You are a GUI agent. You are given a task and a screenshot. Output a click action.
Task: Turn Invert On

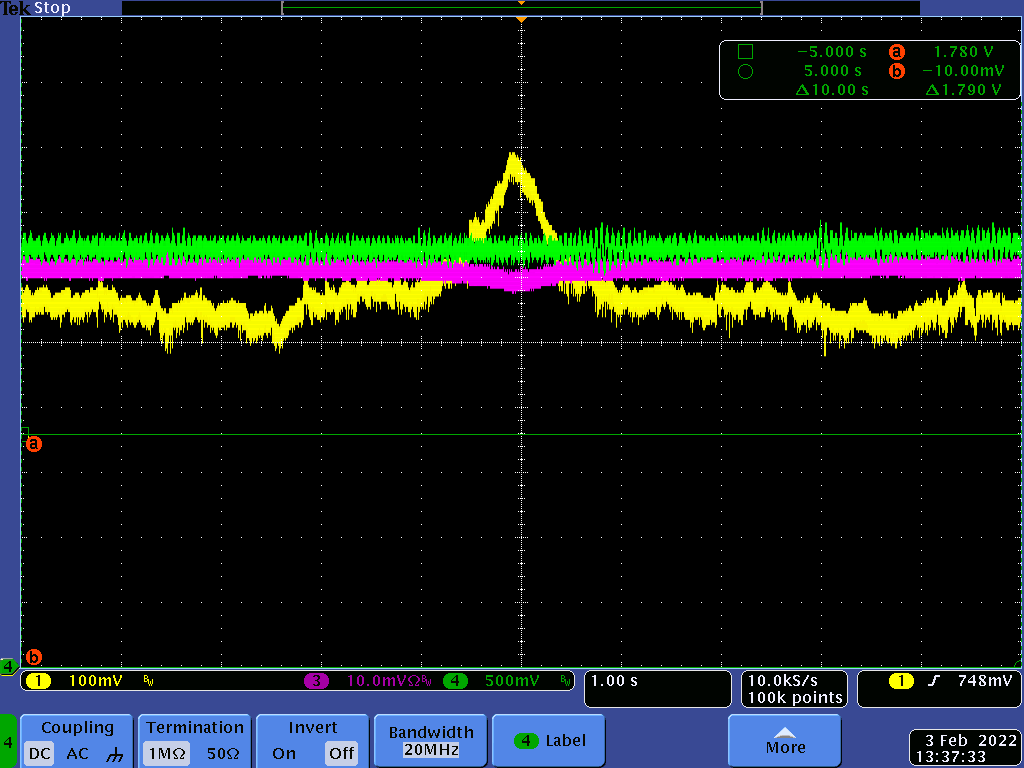tap(284, 753)
